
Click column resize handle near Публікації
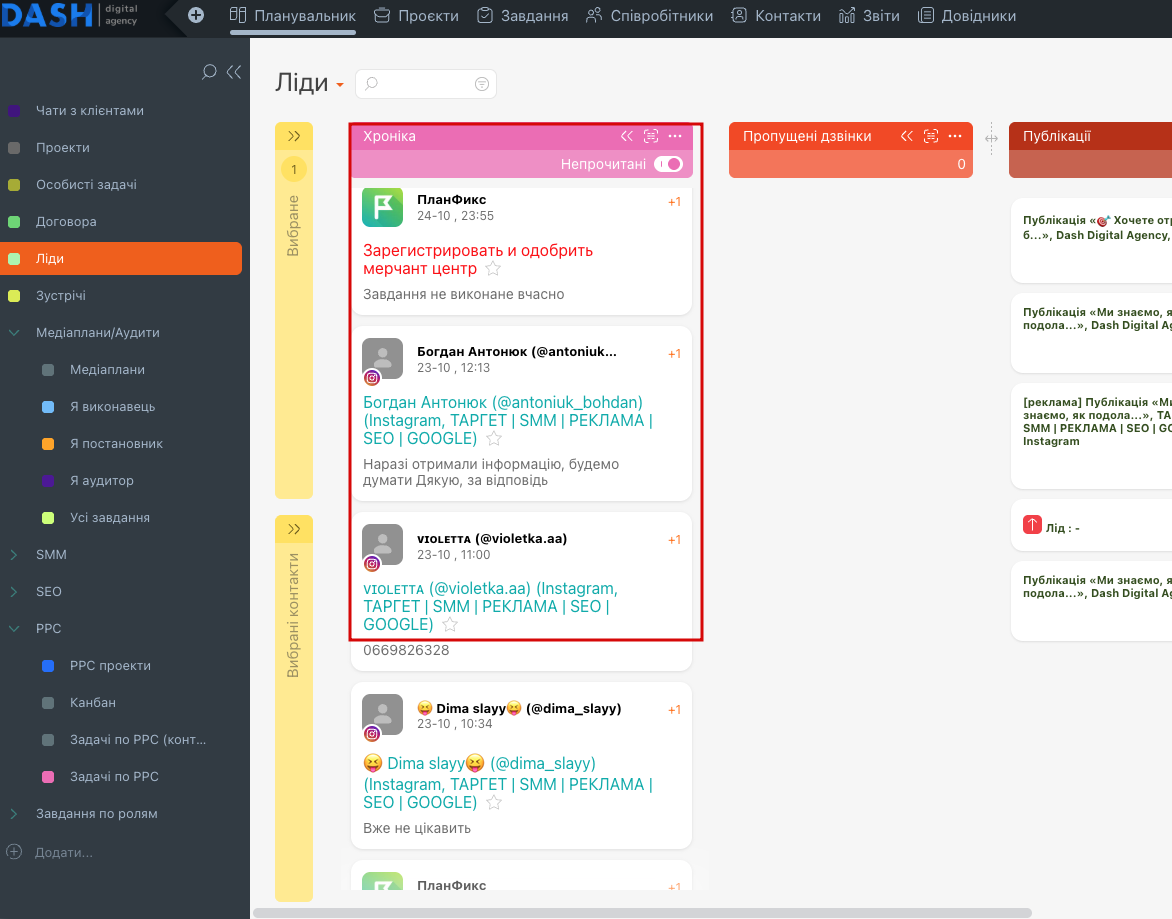(x=991, y=138)
